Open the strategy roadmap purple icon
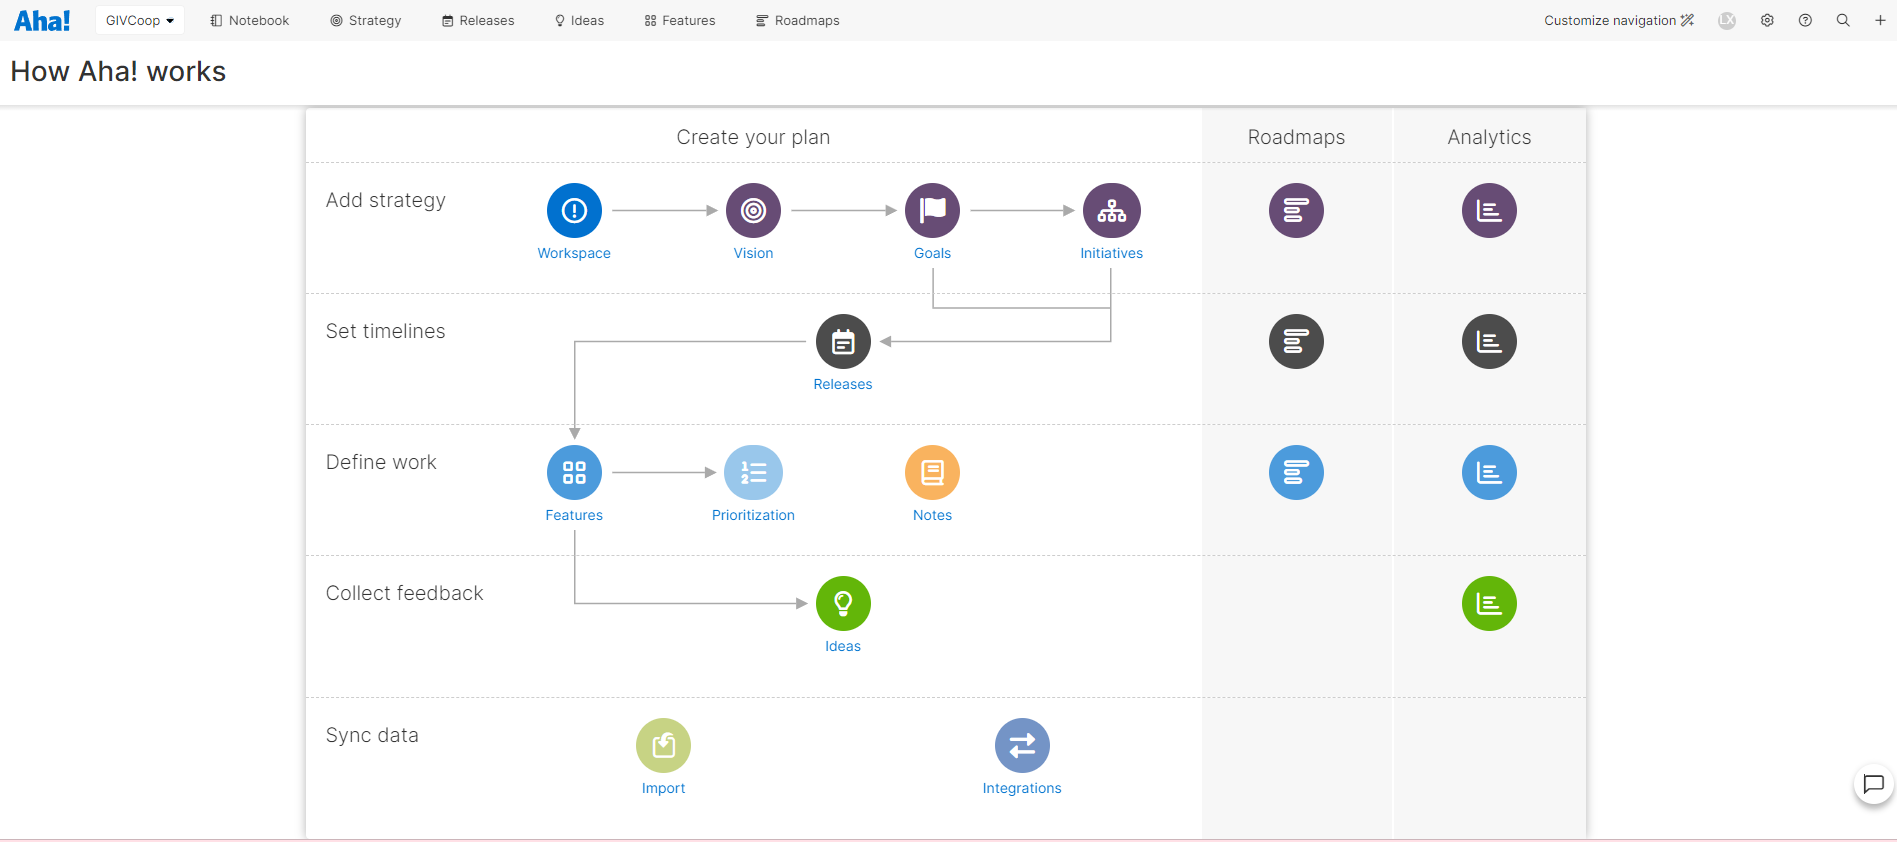1897x842 pixels. click(x=1296, y=210)
